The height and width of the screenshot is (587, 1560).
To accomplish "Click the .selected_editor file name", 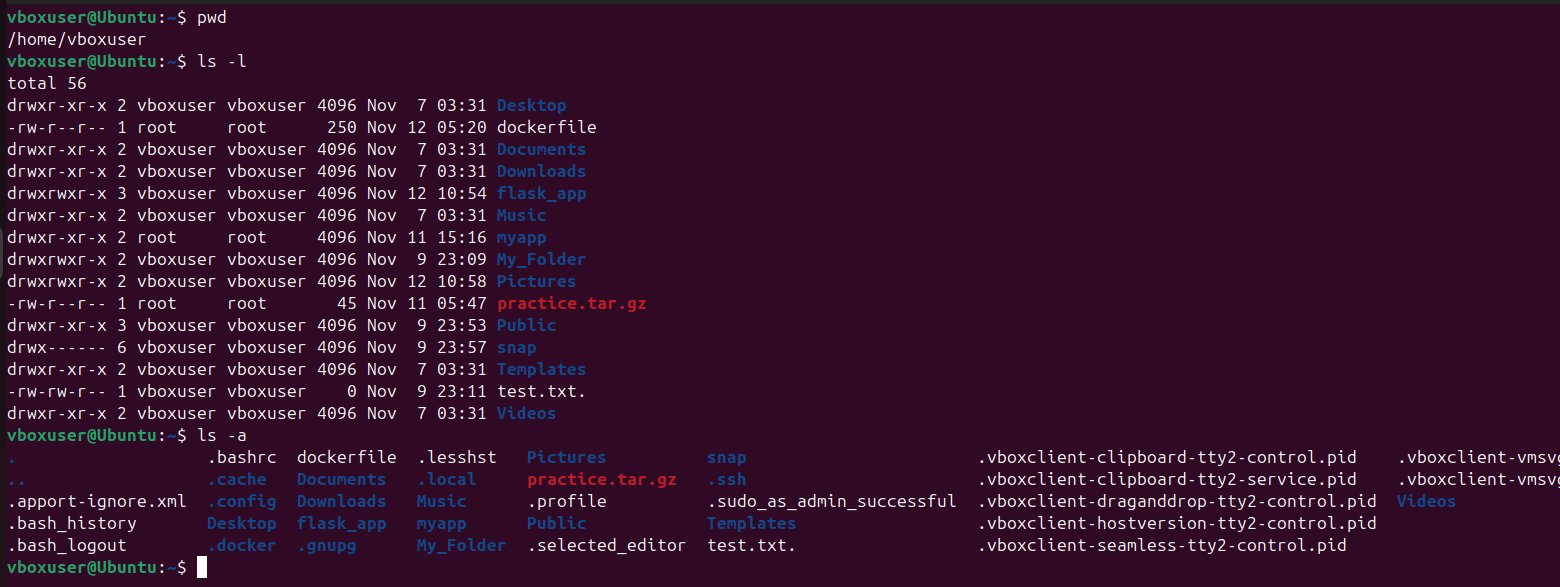I will (606, 546).
